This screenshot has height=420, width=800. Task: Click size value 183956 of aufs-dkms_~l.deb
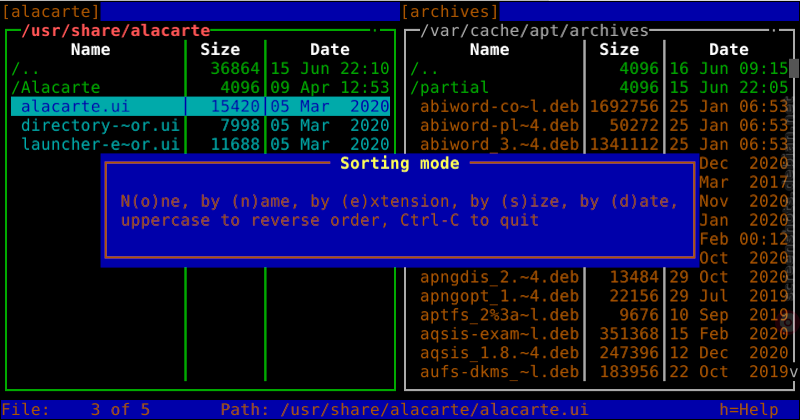point(629,371)
